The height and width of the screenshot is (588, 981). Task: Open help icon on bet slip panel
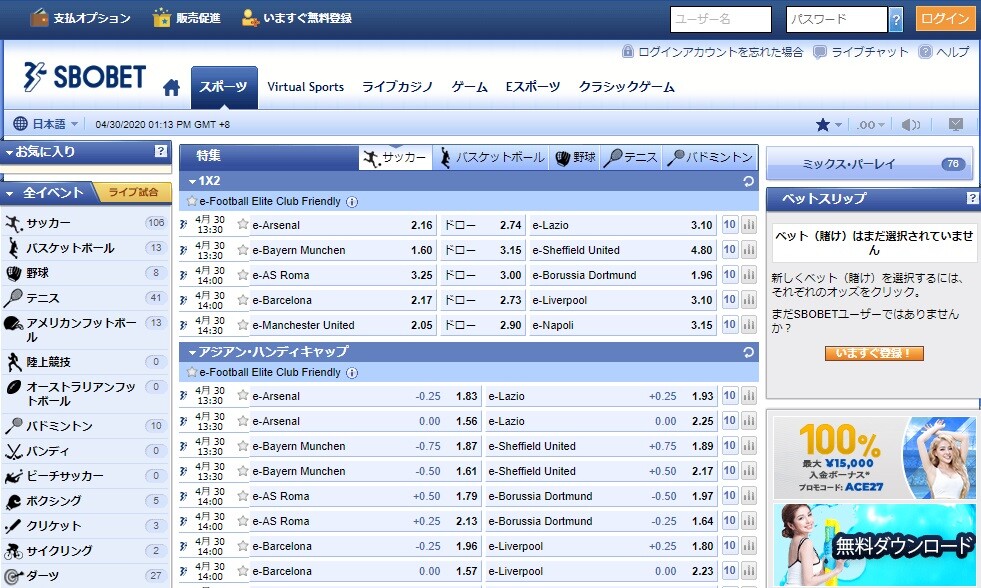(972, 198)
